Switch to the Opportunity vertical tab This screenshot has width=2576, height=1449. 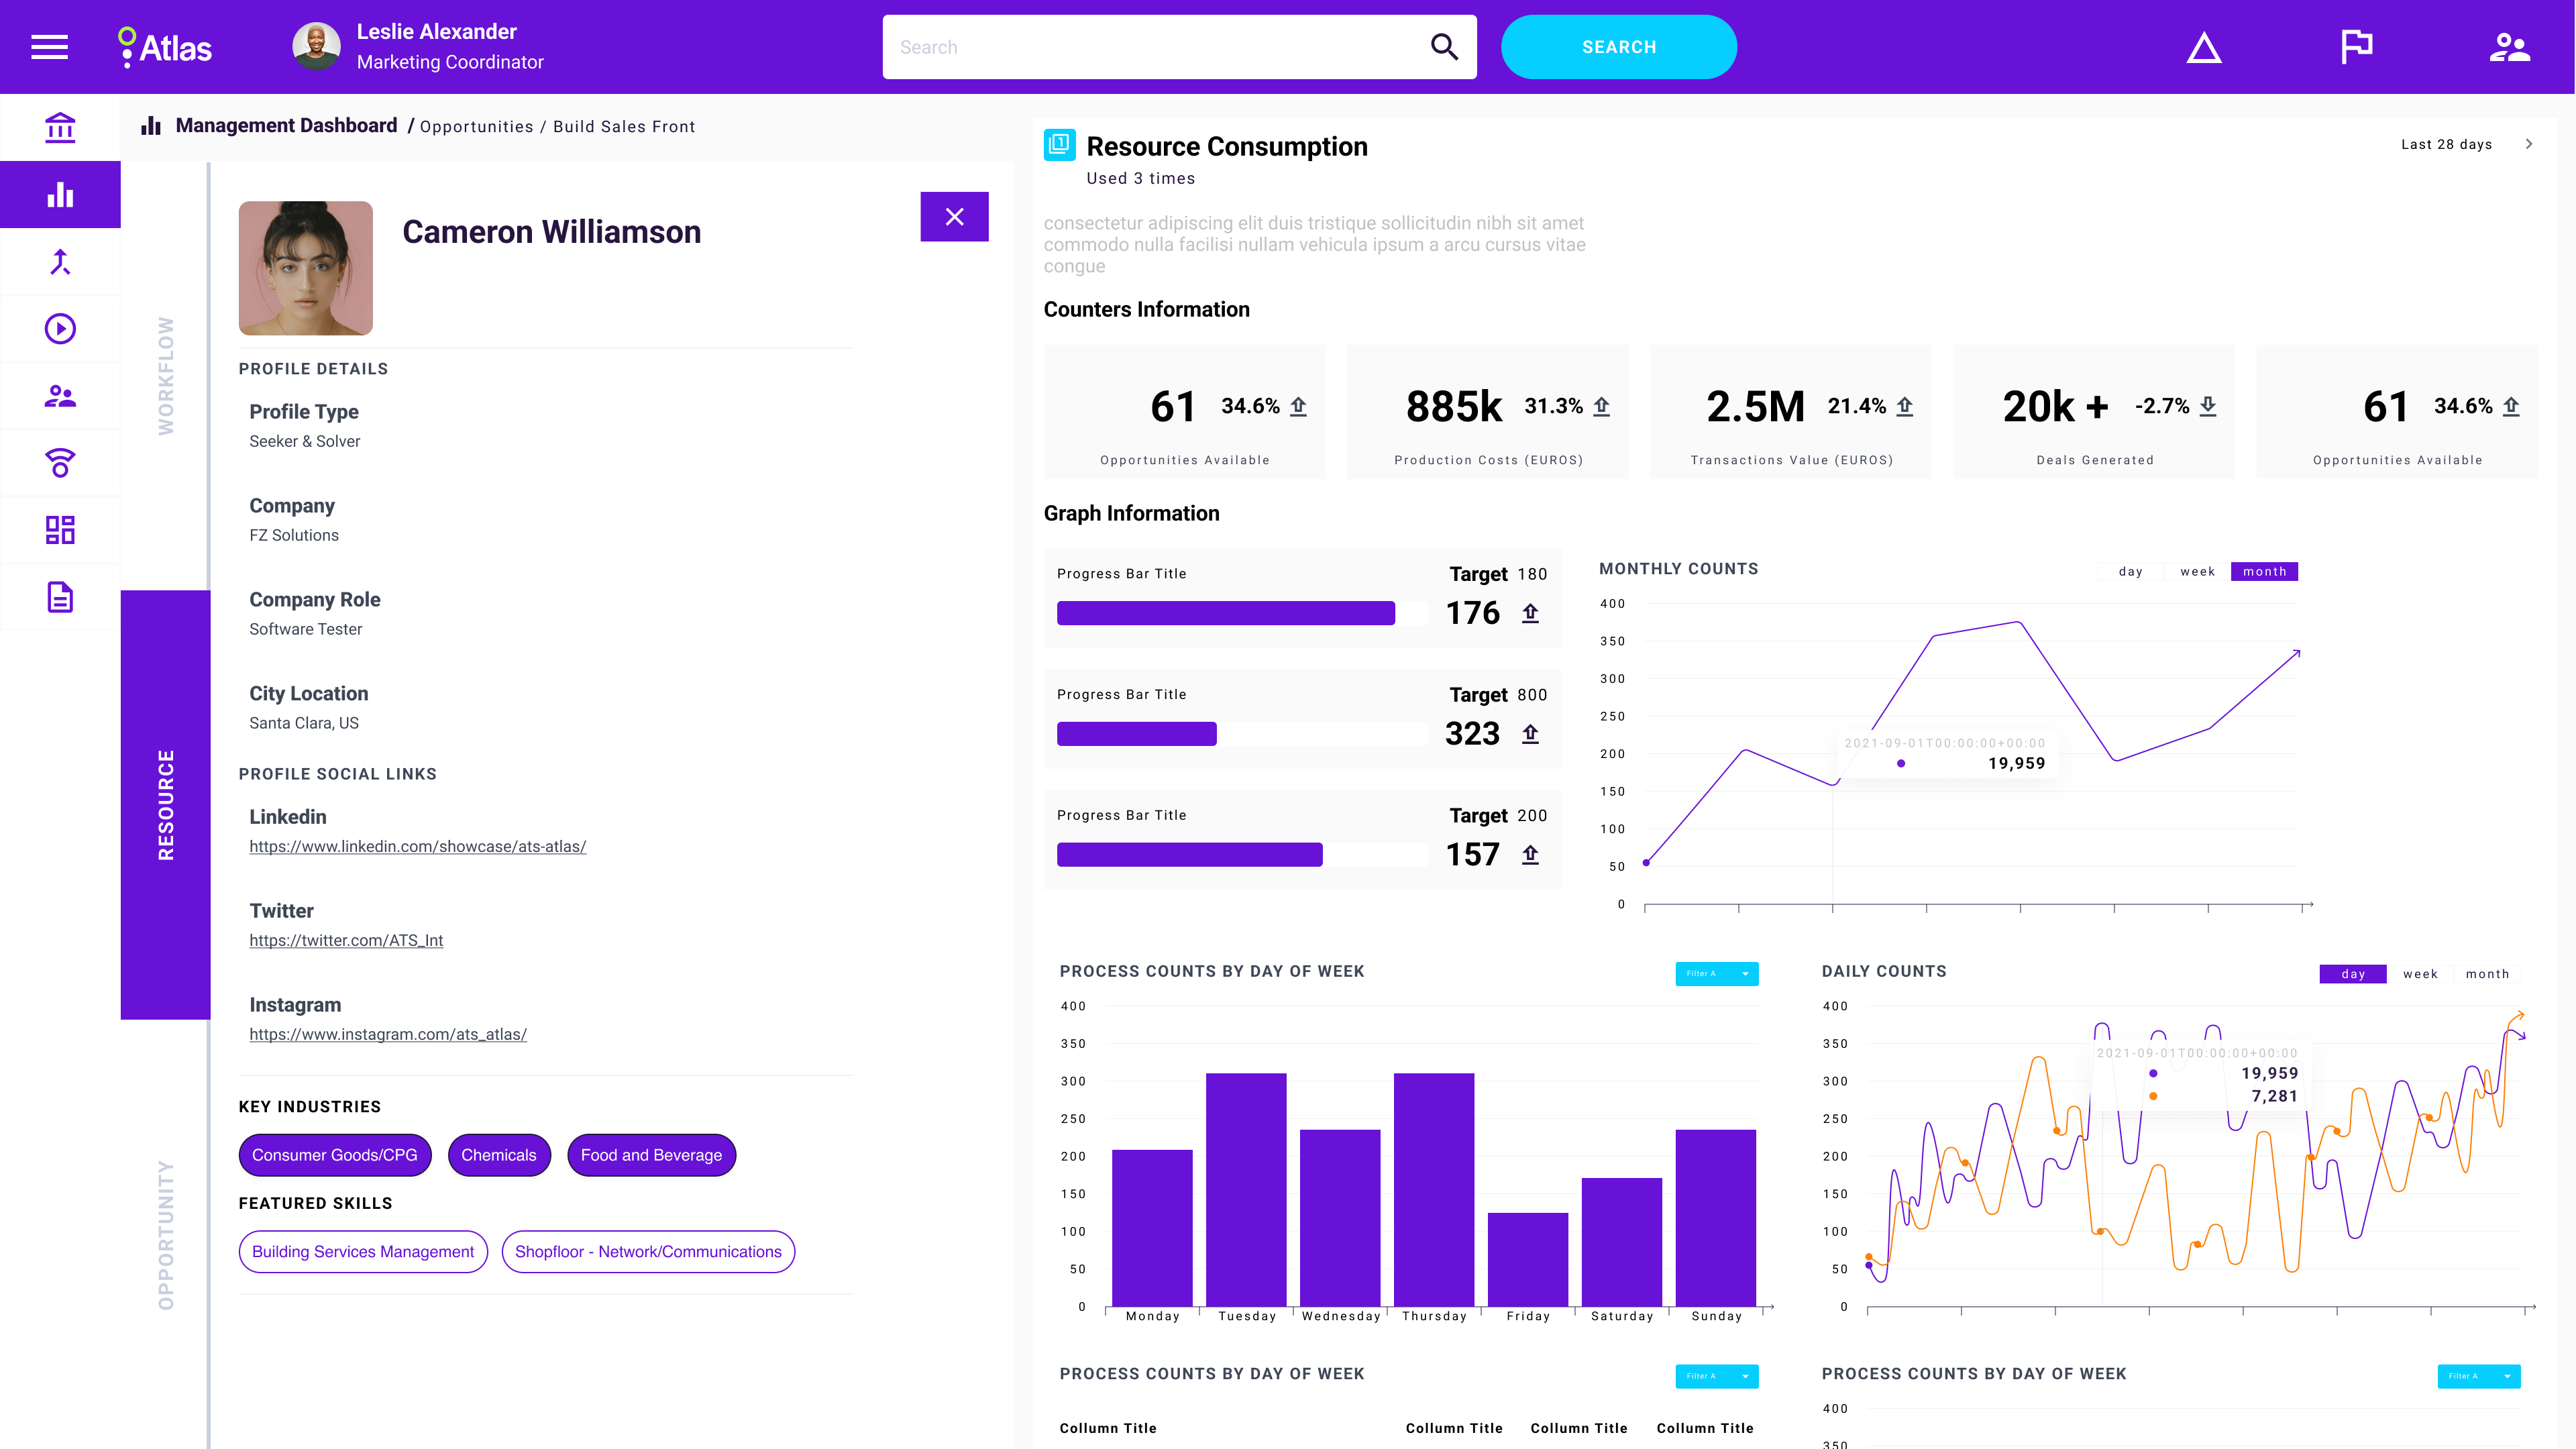[166, 1234]
